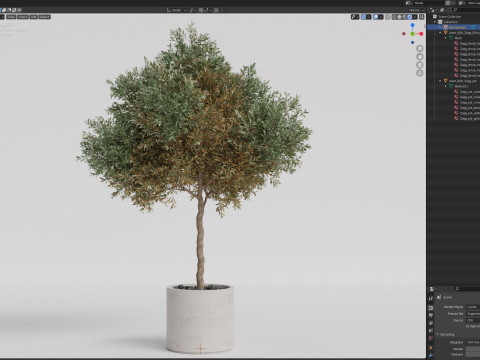
Task: Delete scene with the X button
Action: point(454,3)
